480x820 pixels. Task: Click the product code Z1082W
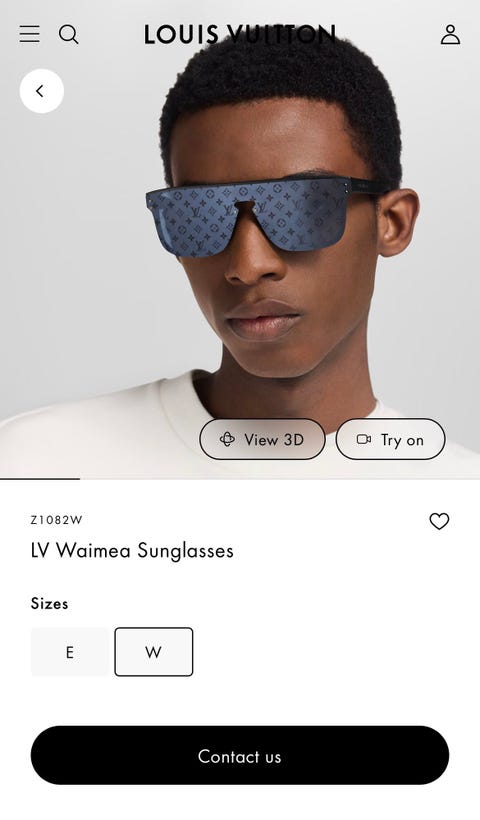(56, 520)
